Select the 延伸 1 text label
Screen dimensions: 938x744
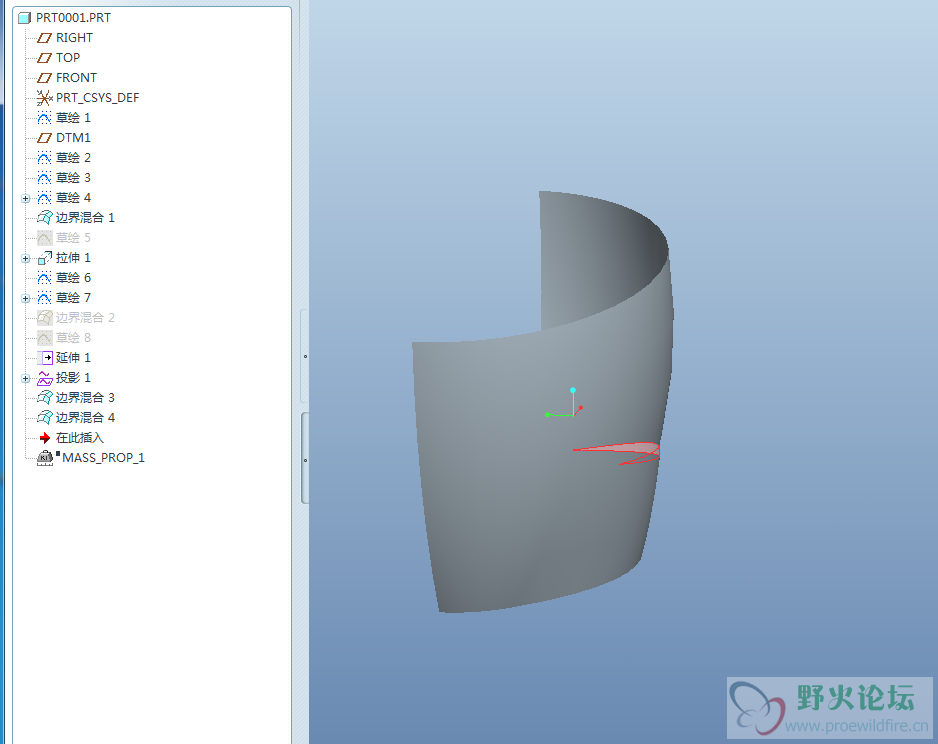coord(73,358)
